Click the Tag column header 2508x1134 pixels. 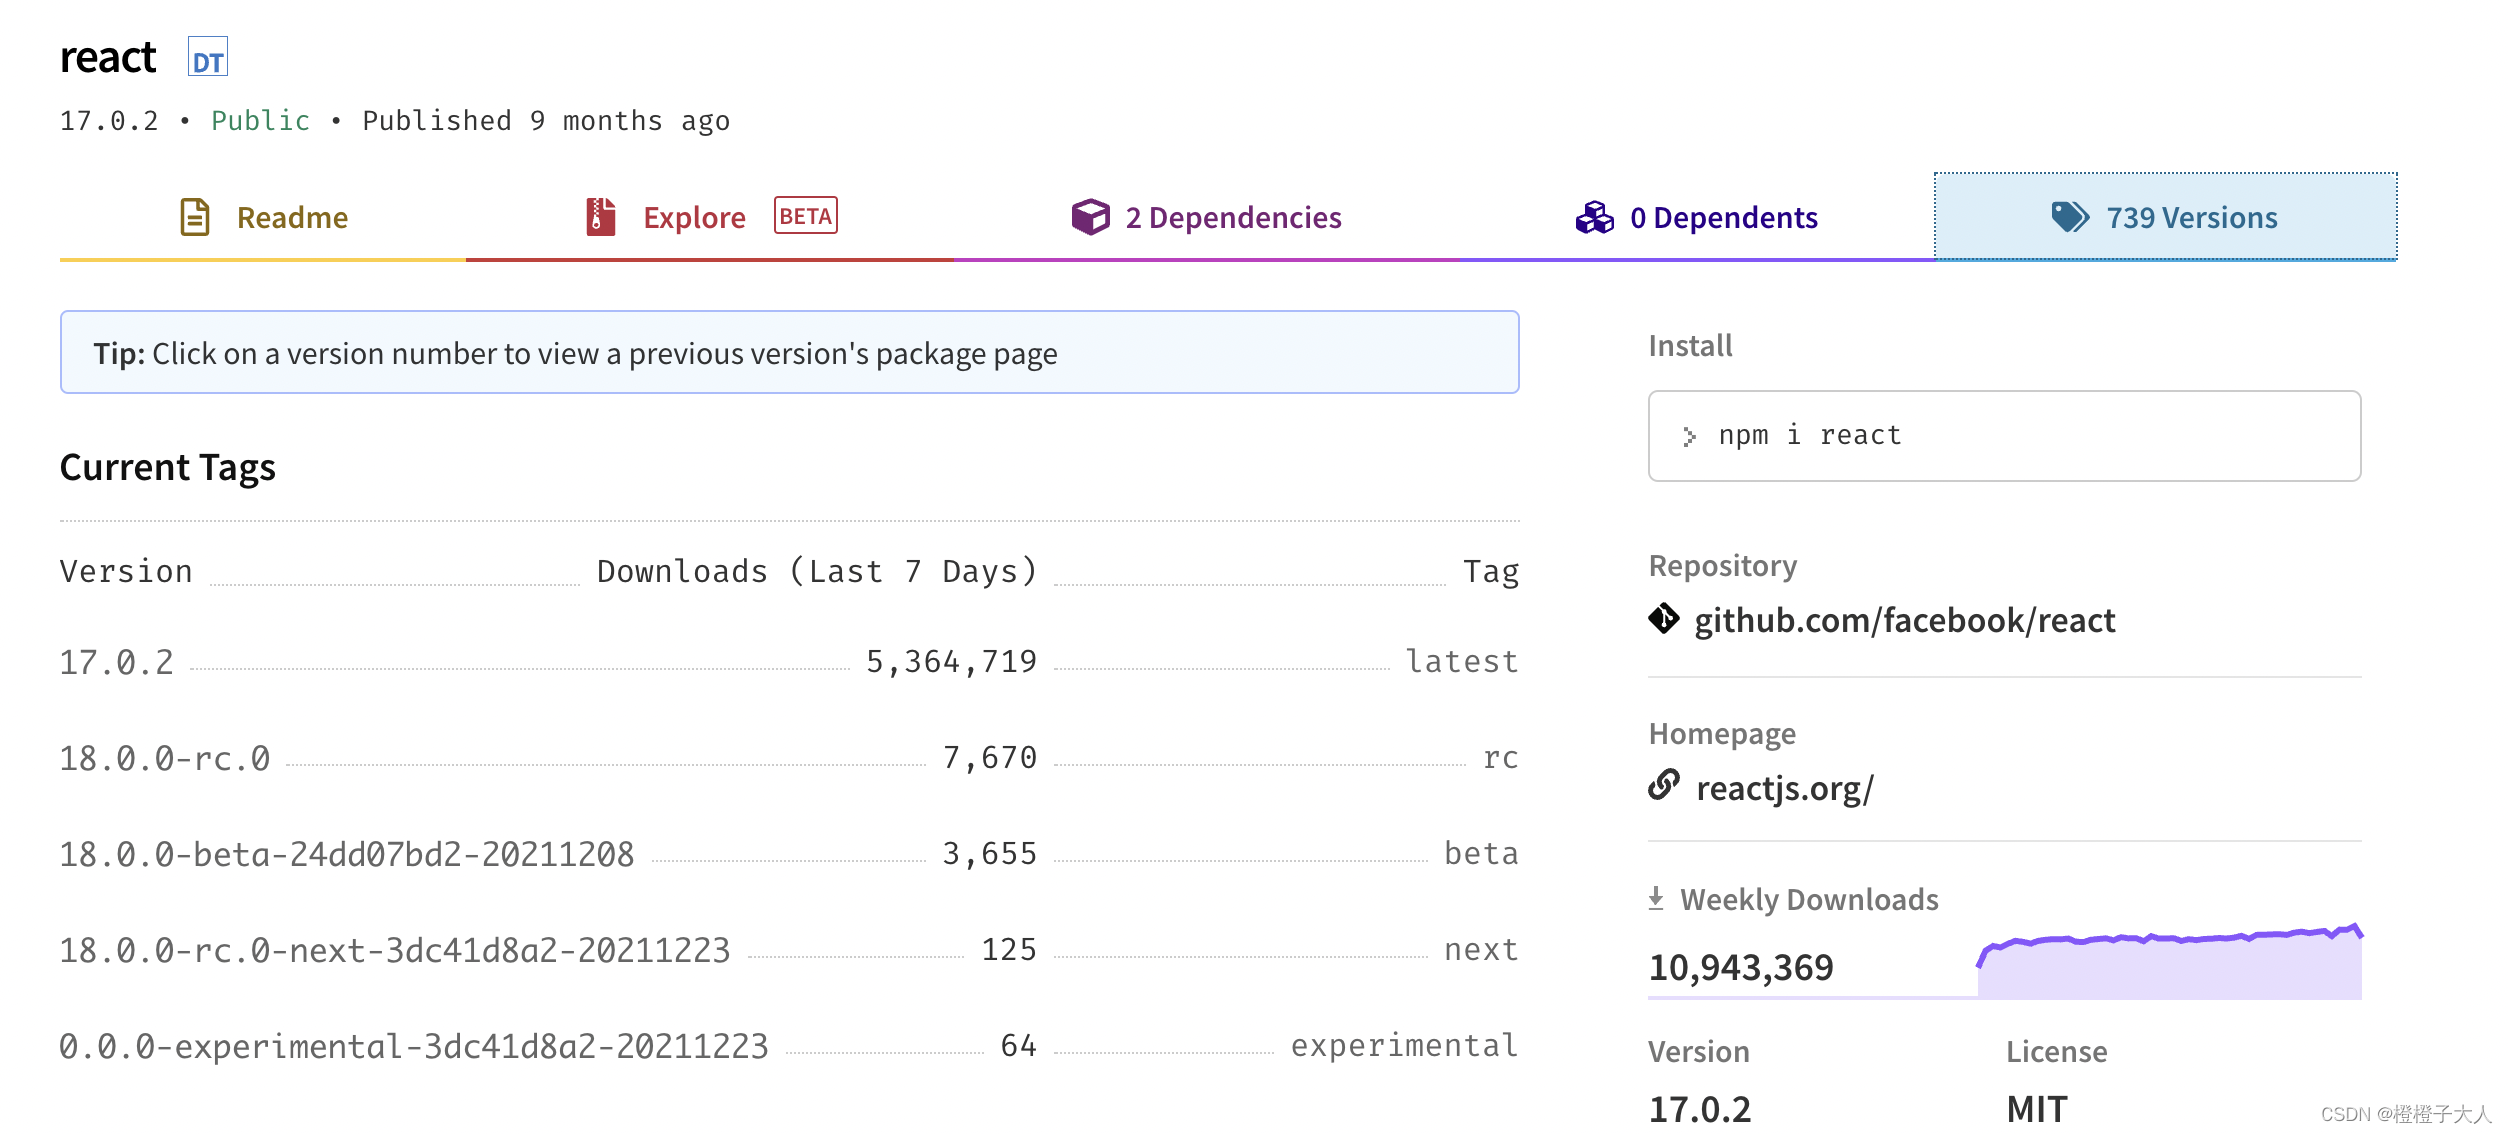[1491, 572]
